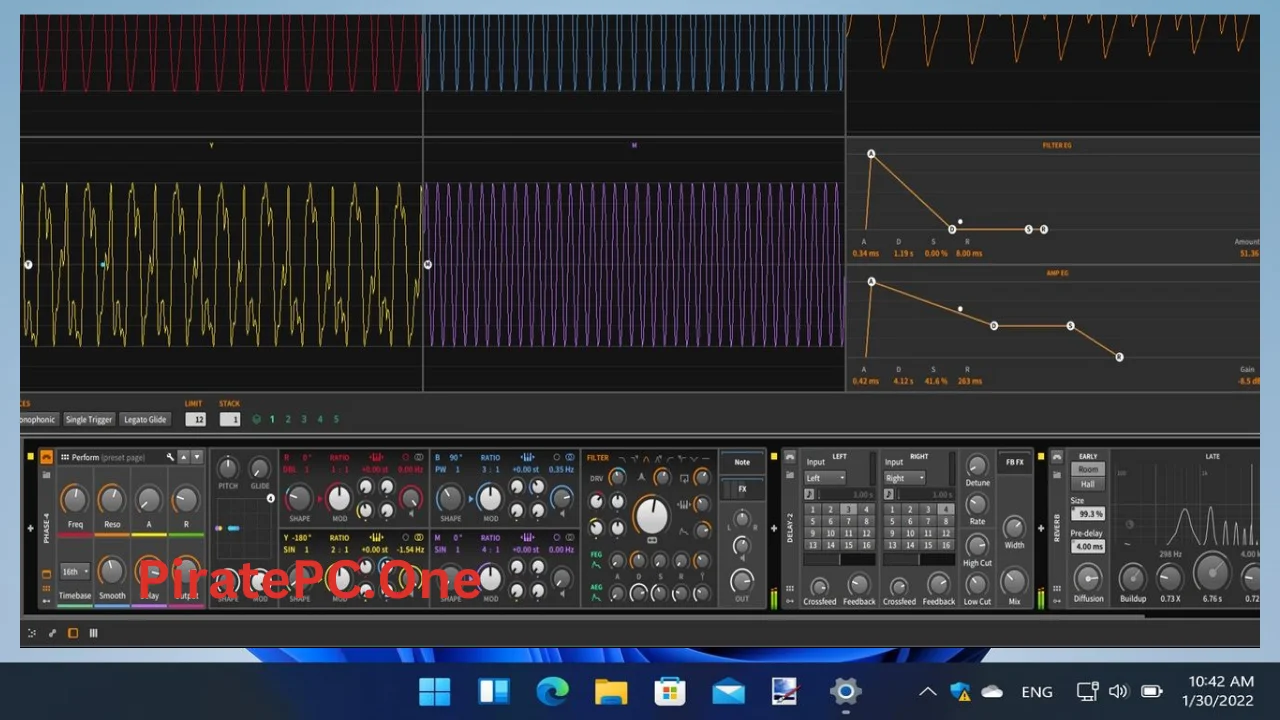Toggle the RIGHT delay note-sync button
The width and height of the screenshot is (1280, 720).
tap(889, 494)
